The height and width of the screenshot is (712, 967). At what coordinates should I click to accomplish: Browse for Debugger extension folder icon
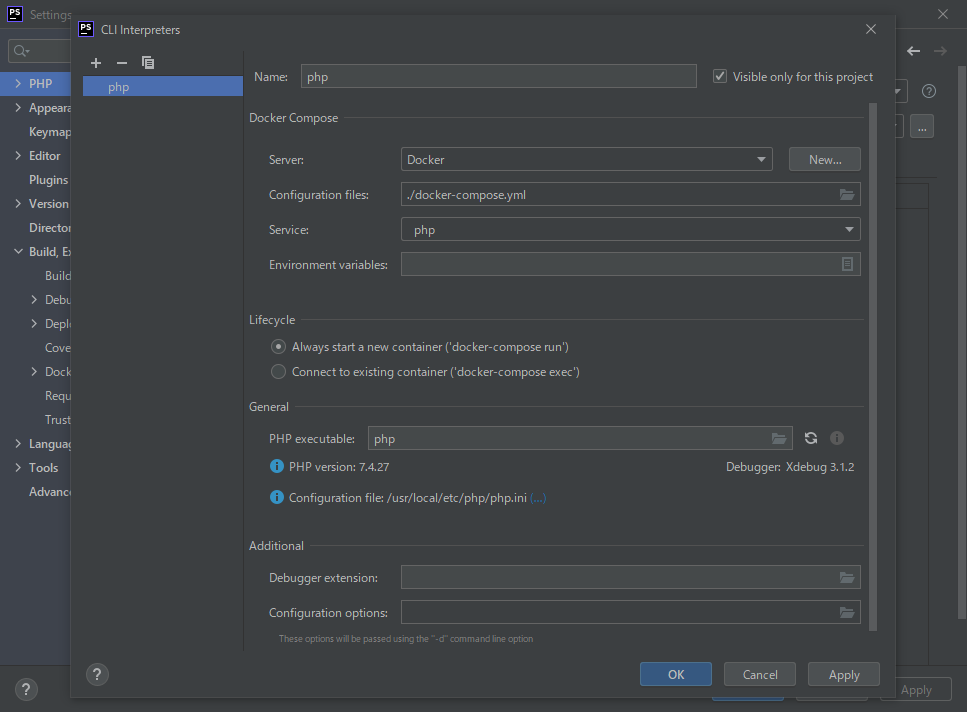tap(847, 578)
